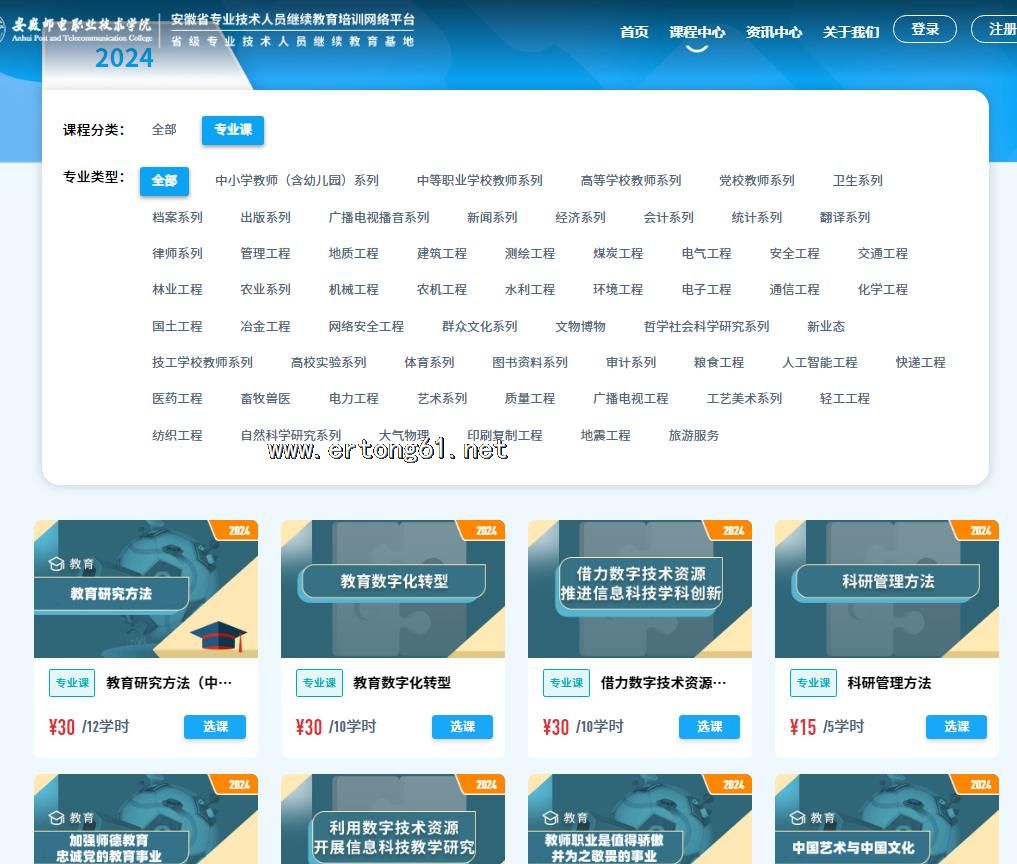Open the 教育数字化转型 course thumbnail
1017x864 pixels.
pos(393,588)
